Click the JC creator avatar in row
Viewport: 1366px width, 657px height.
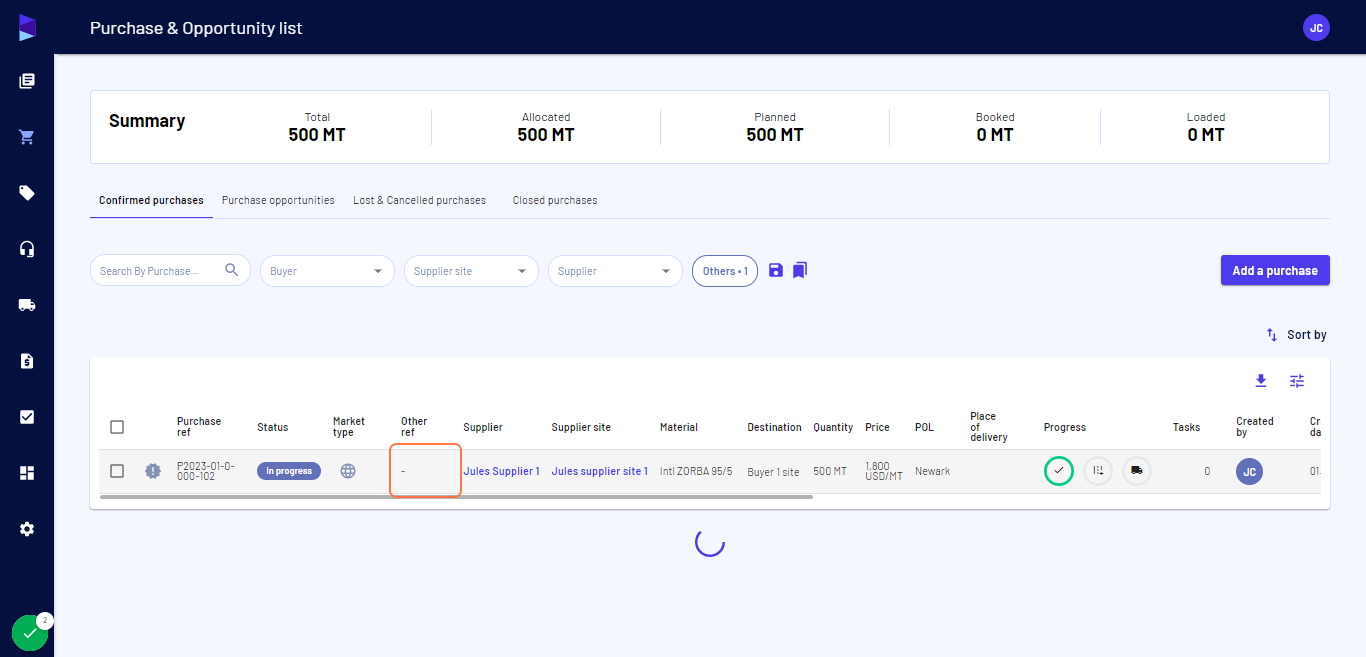1249,471
